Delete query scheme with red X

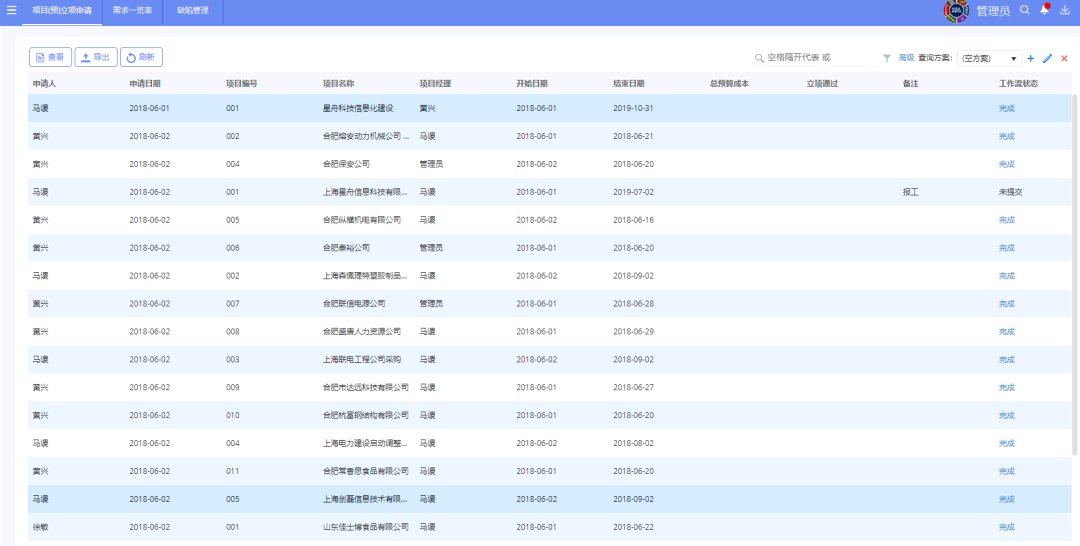pos(1064,59)
